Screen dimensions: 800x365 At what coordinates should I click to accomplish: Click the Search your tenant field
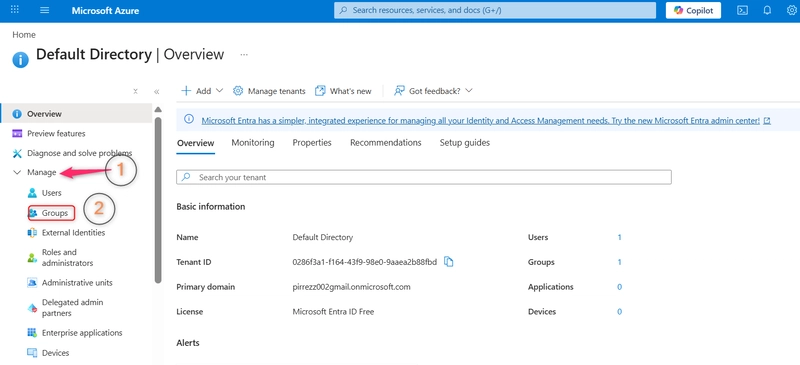[423, 177]
